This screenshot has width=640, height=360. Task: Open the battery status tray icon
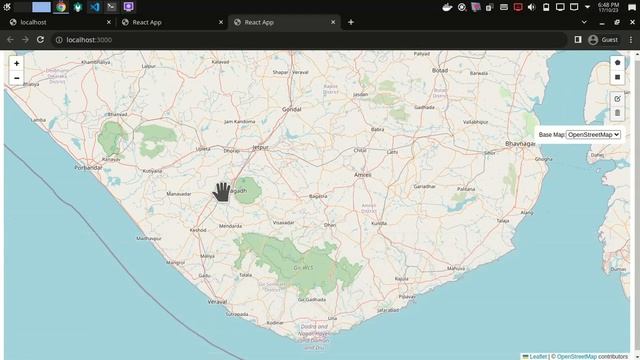click(546, 7)
